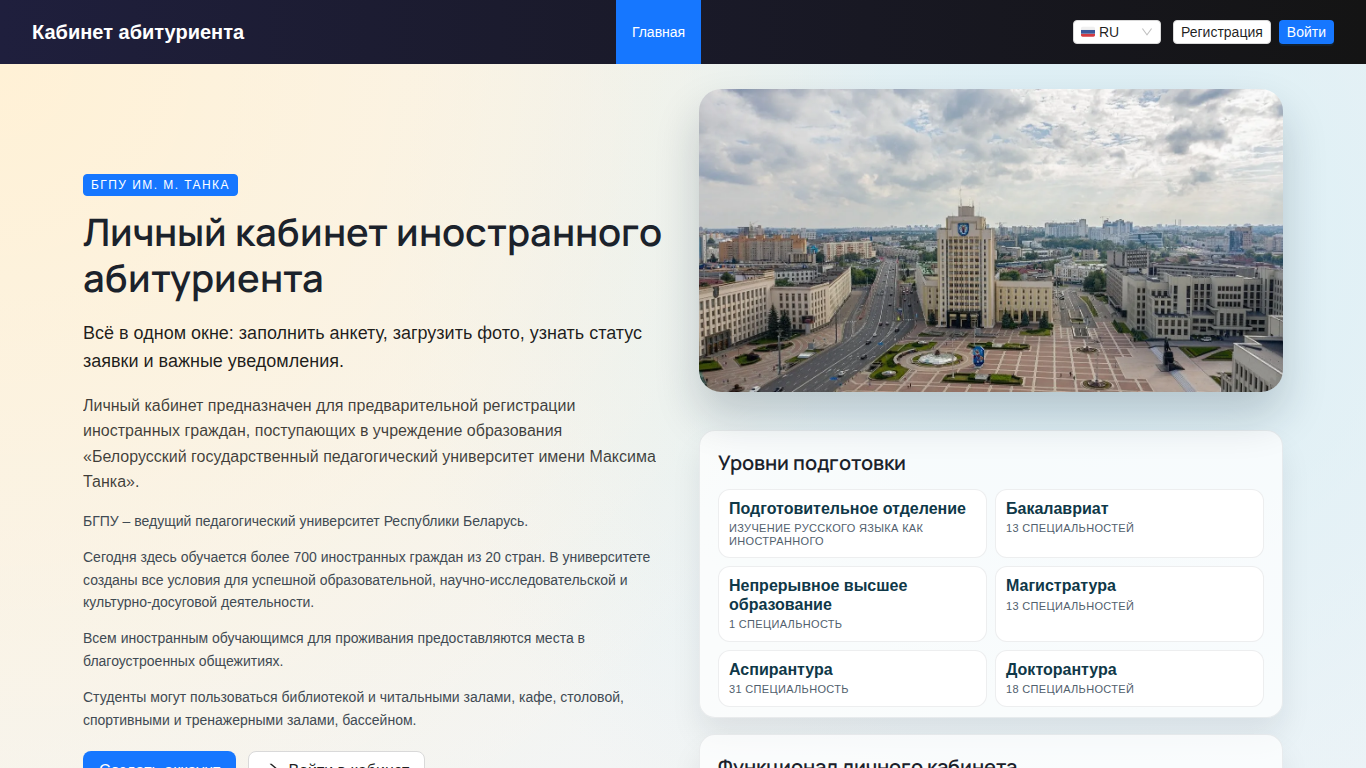Select the Главная navigation item
1366x768 pixels.
click(658, 32)
